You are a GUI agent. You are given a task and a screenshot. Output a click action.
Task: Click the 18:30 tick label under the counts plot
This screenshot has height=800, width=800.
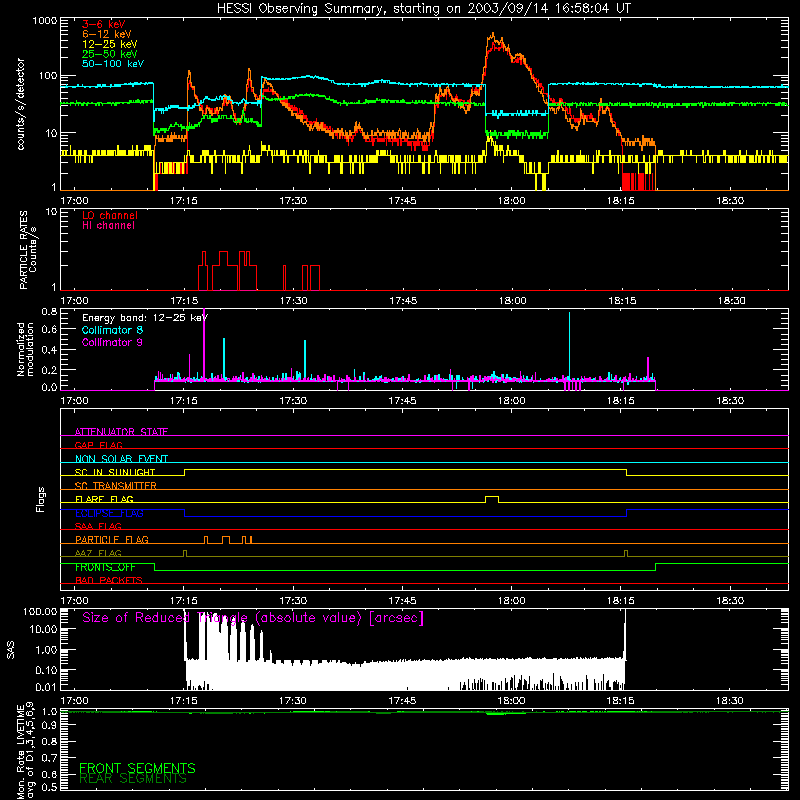pos(730,201)
